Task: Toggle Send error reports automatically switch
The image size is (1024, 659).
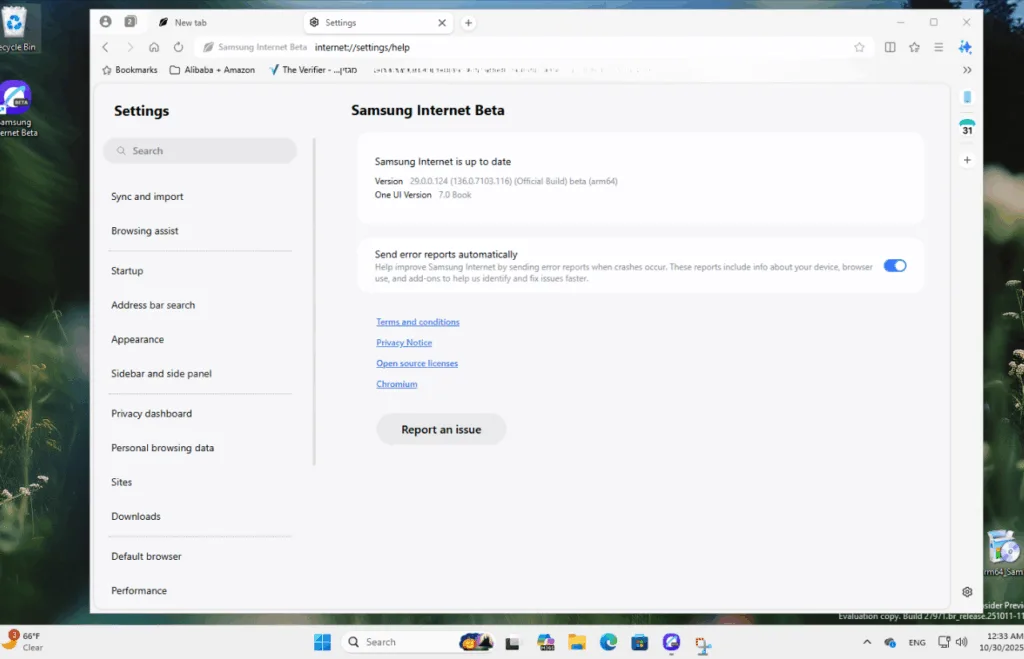Action: tap(895, 266)
